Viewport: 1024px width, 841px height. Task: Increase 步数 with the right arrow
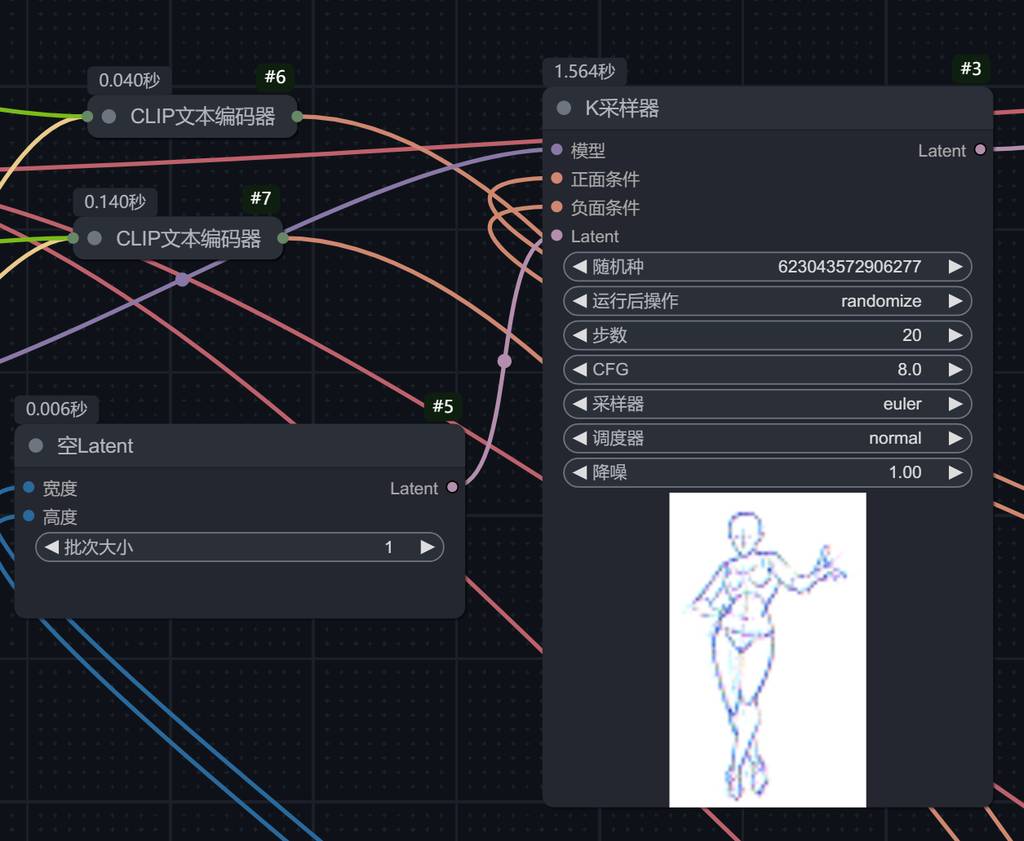(x=955, y=335)
